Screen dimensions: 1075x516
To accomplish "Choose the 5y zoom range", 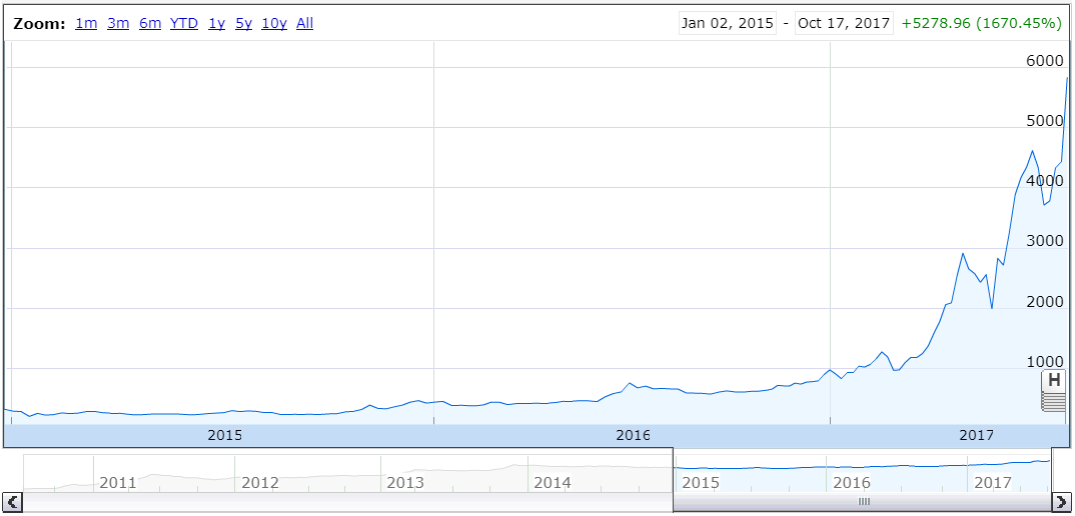I will tap(243, 23).
